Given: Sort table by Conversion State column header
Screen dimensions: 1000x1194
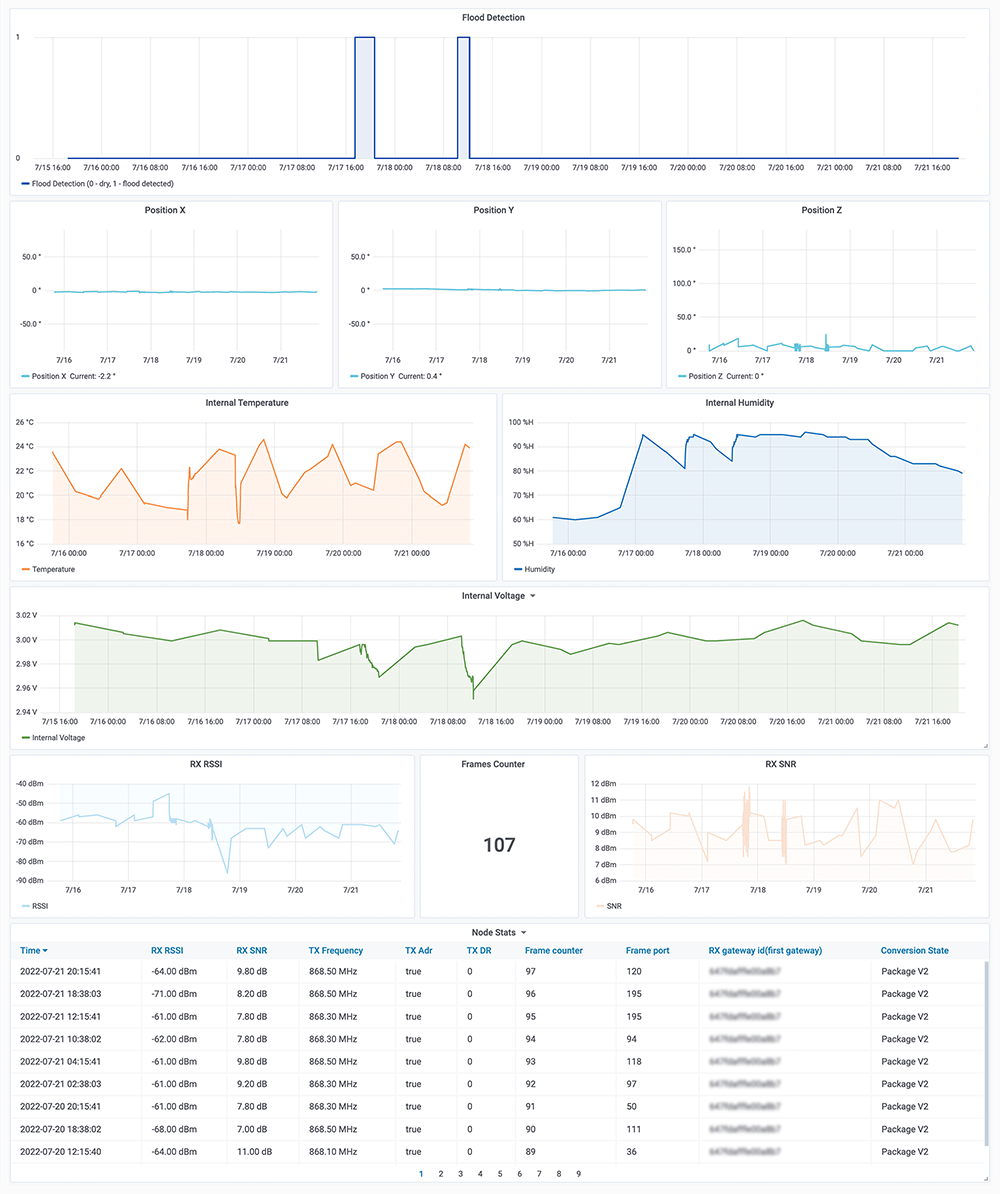Looking at the screenshot, I should 915,951.
